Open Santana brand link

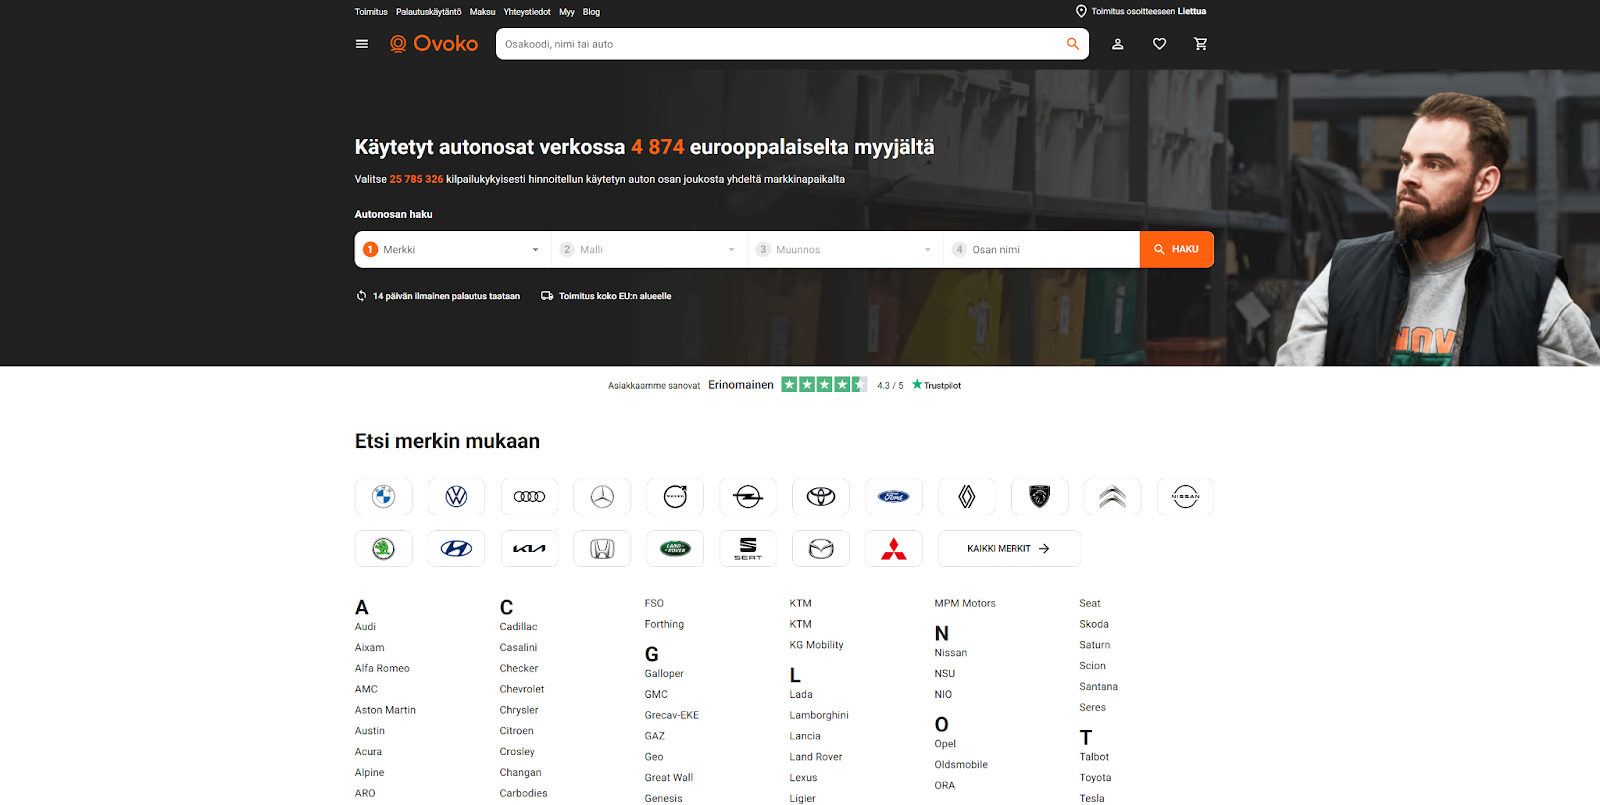click(1098, 687)
